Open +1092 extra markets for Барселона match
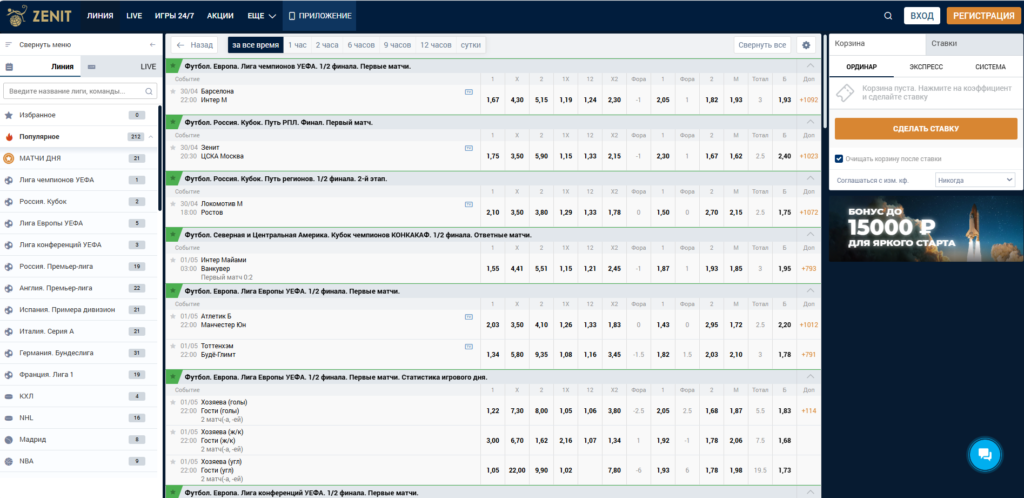 point(808,100)
